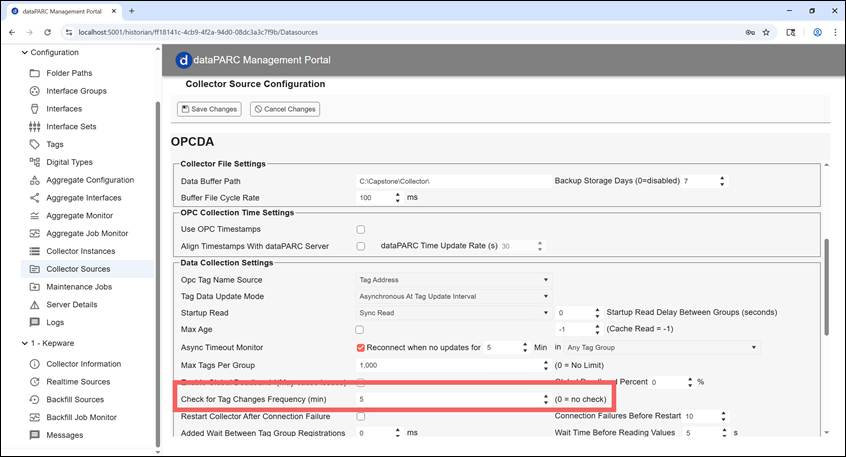Screen dimensions: 846x457
Task: Click the Server Details warning triangle icon
Action: (35, 304)
